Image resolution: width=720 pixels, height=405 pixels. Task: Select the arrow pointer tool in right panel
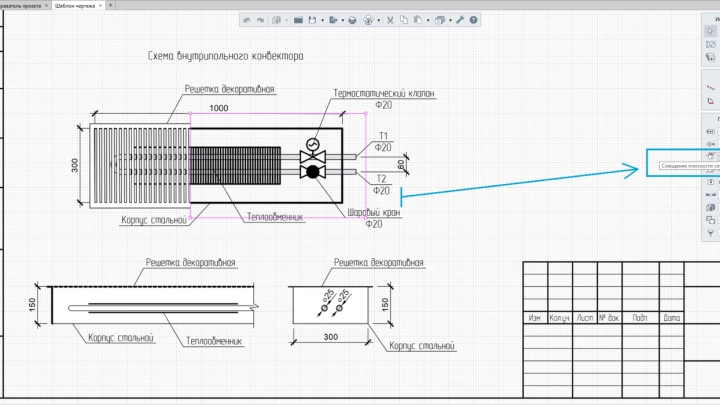coord(710,30)
